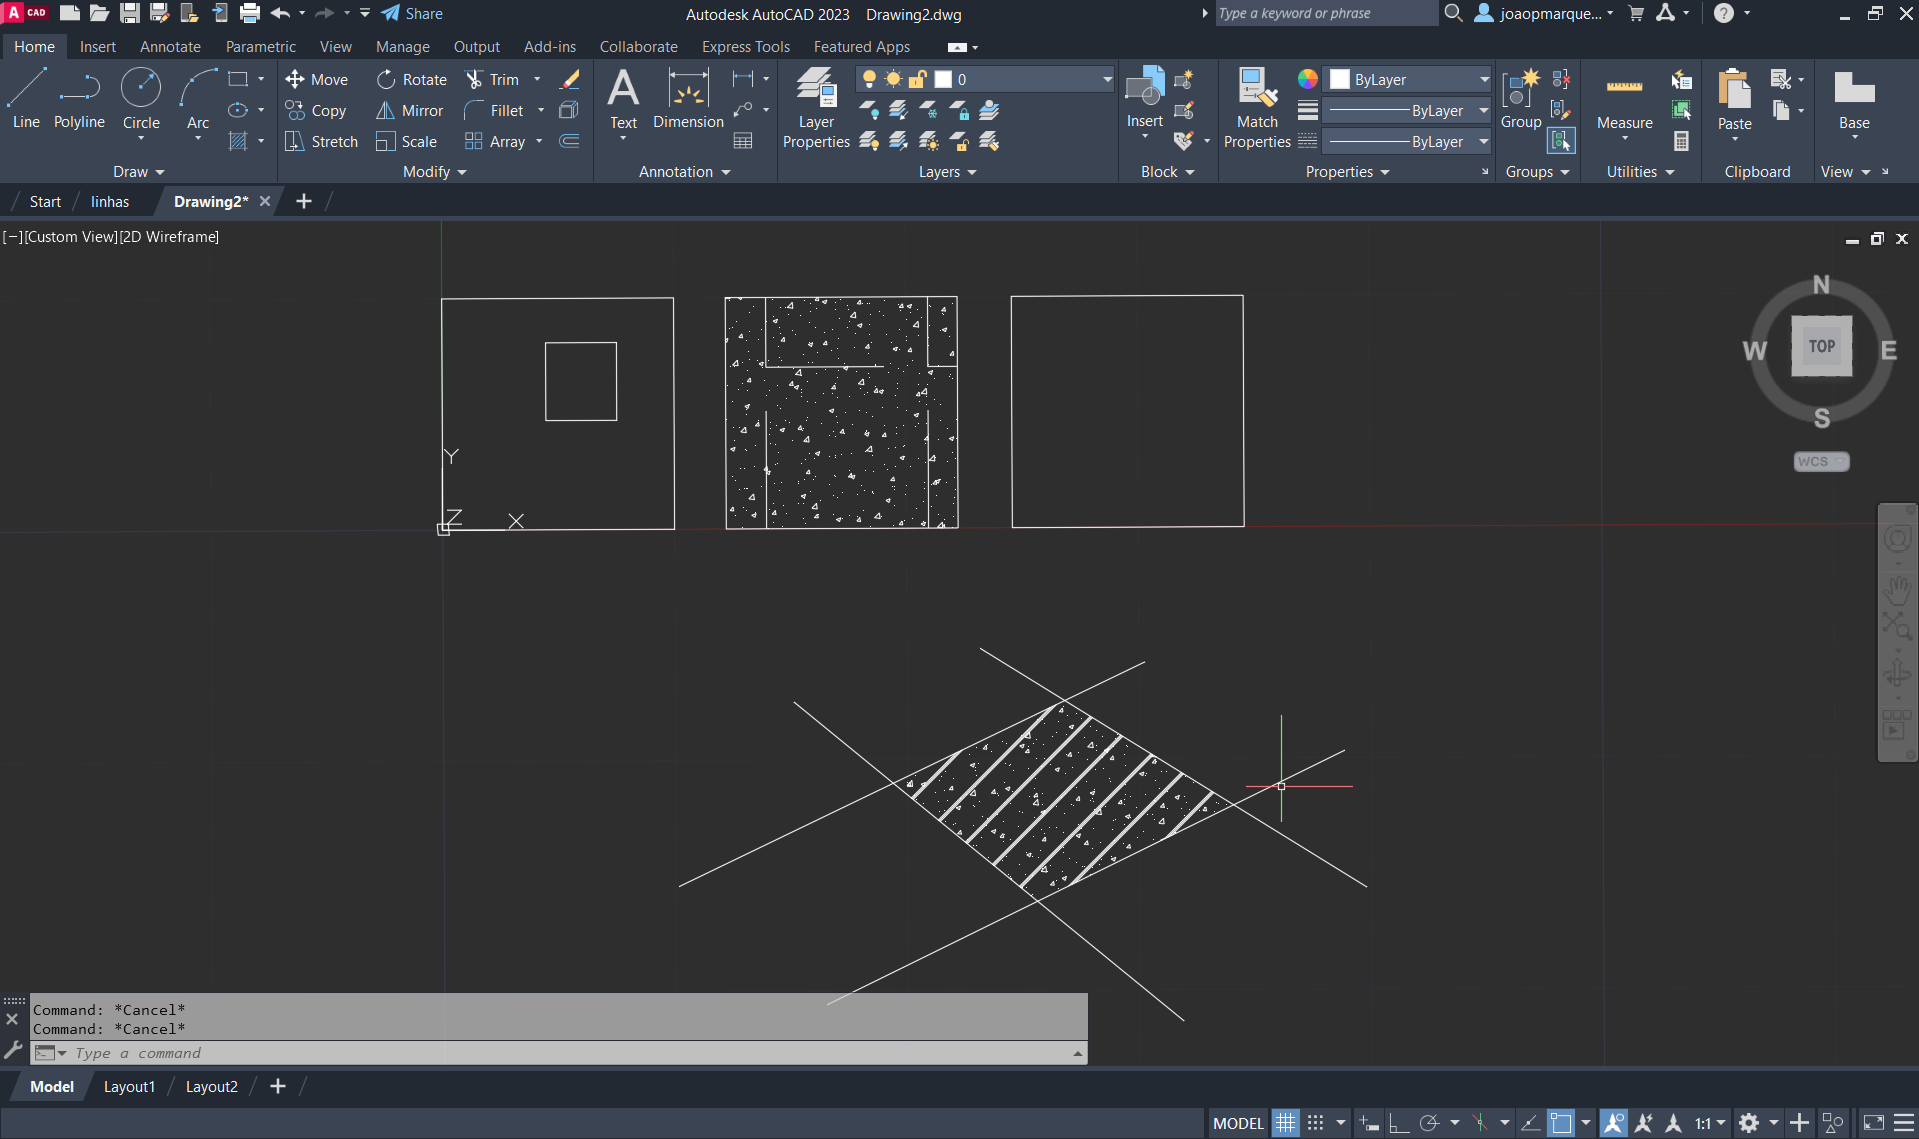
Task: Toggle the drawing grid display
Action: pyautogui.click(x=1285, y=1123)
